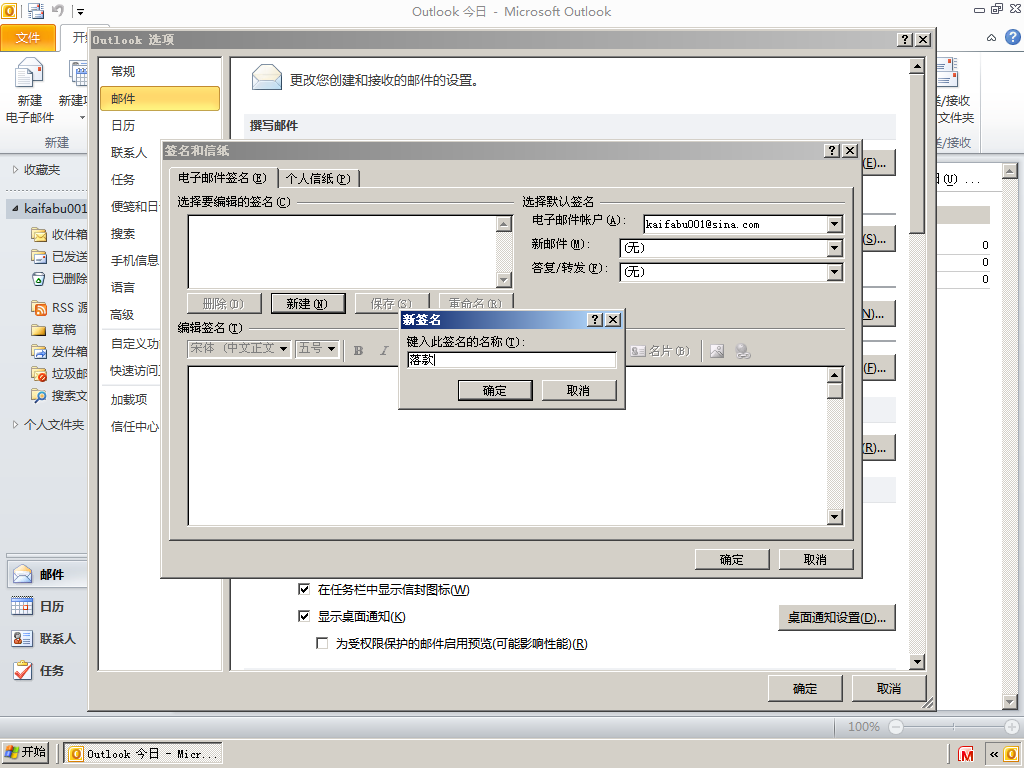
Task: Click 取消 in Outlook Options dialog
Action: click(x=889, y=688)
